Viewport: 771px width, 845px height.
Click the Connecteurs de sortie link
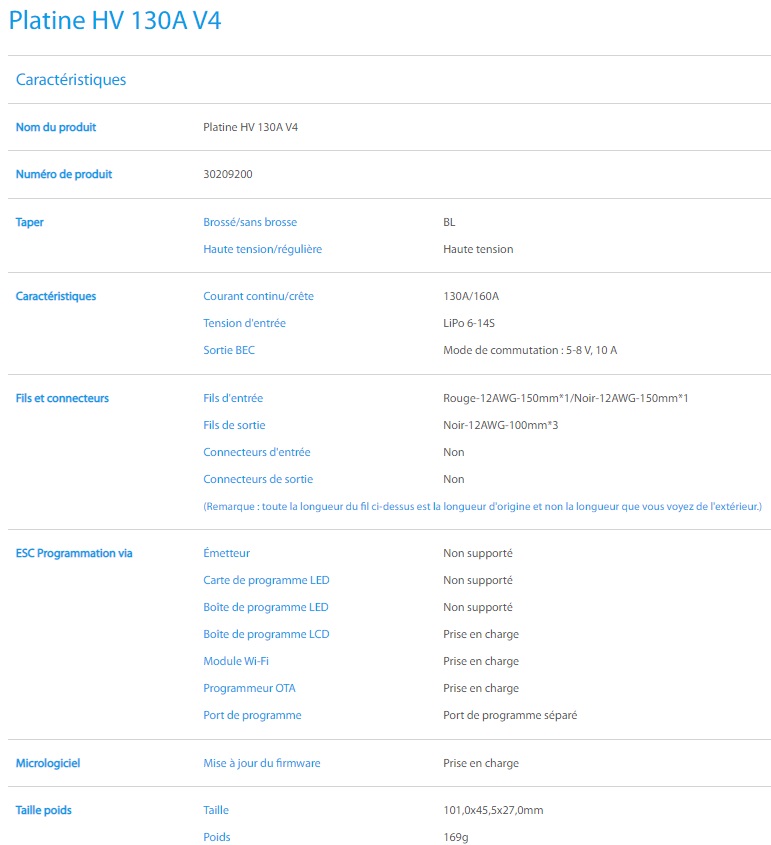click(x=258, y=479)
